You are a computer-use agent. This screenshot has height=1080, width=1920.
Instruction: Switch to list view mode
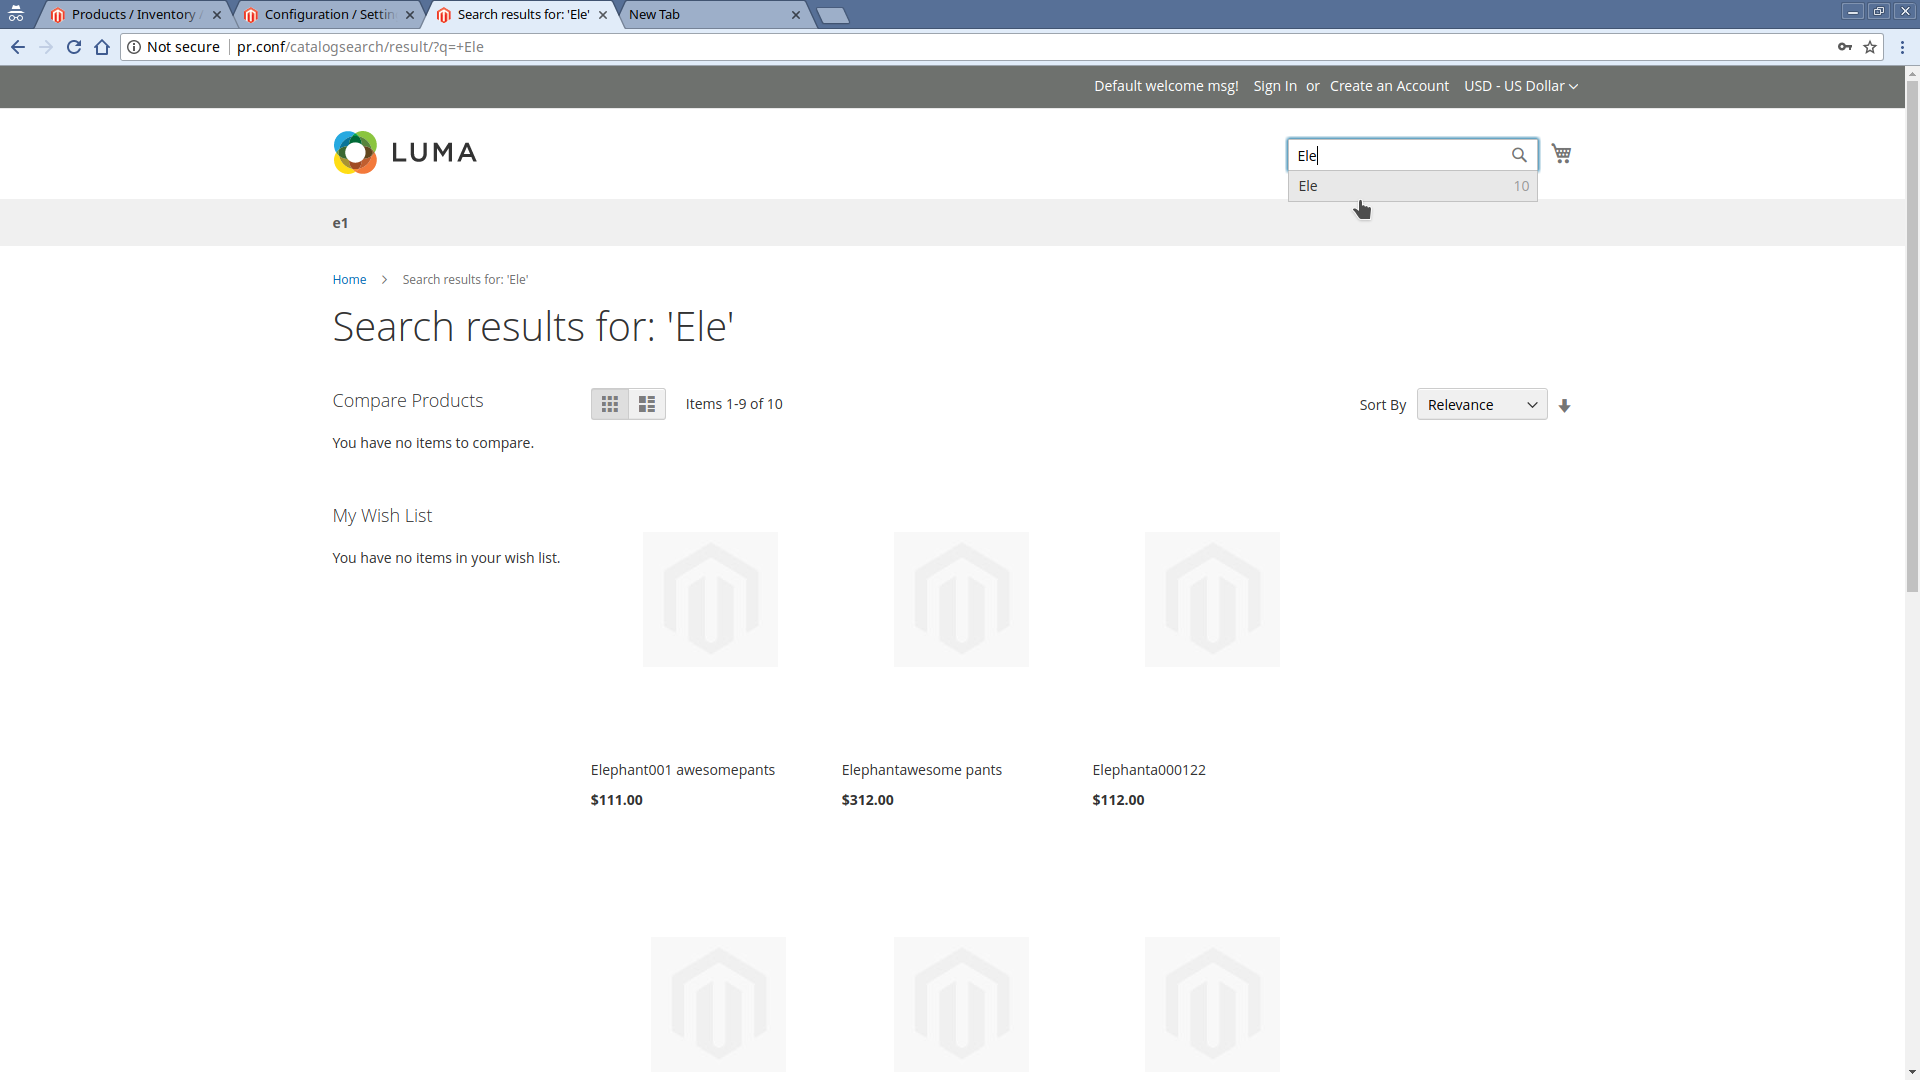[647, 404]
